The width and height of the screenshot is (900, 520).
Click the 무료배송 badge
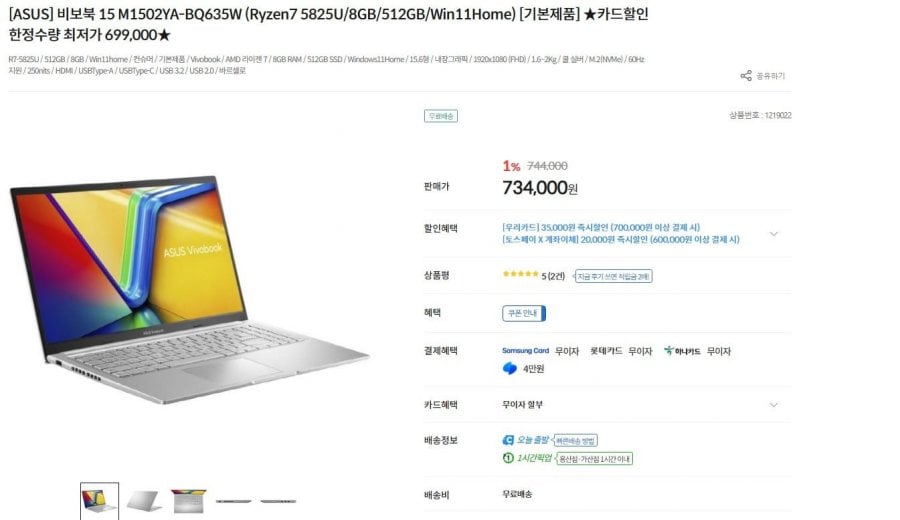pos(441,116)
